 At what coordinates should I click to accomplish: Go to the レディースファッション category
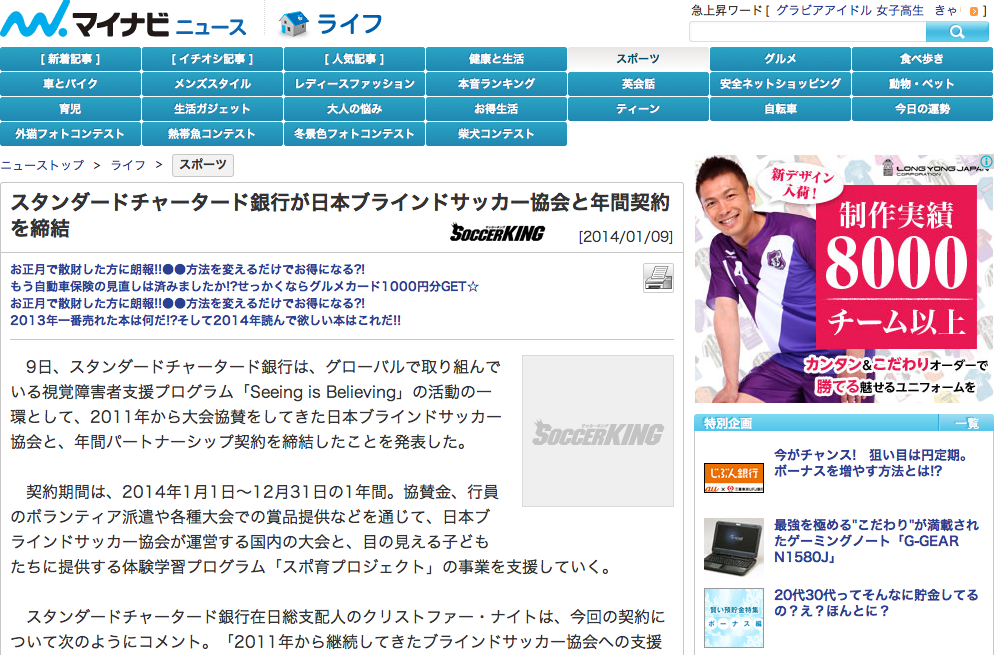pyautogui.click(x=355, y=84)
